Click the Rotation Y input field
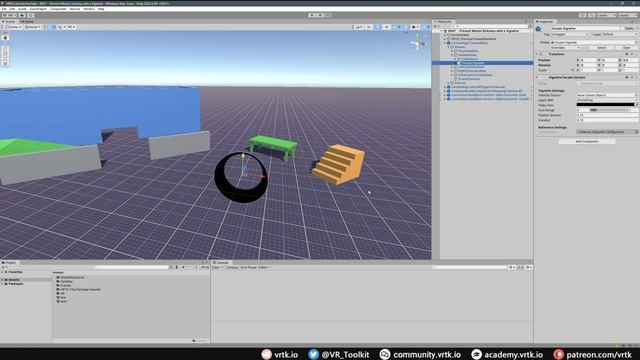640x360 pixels. [610, 65]
